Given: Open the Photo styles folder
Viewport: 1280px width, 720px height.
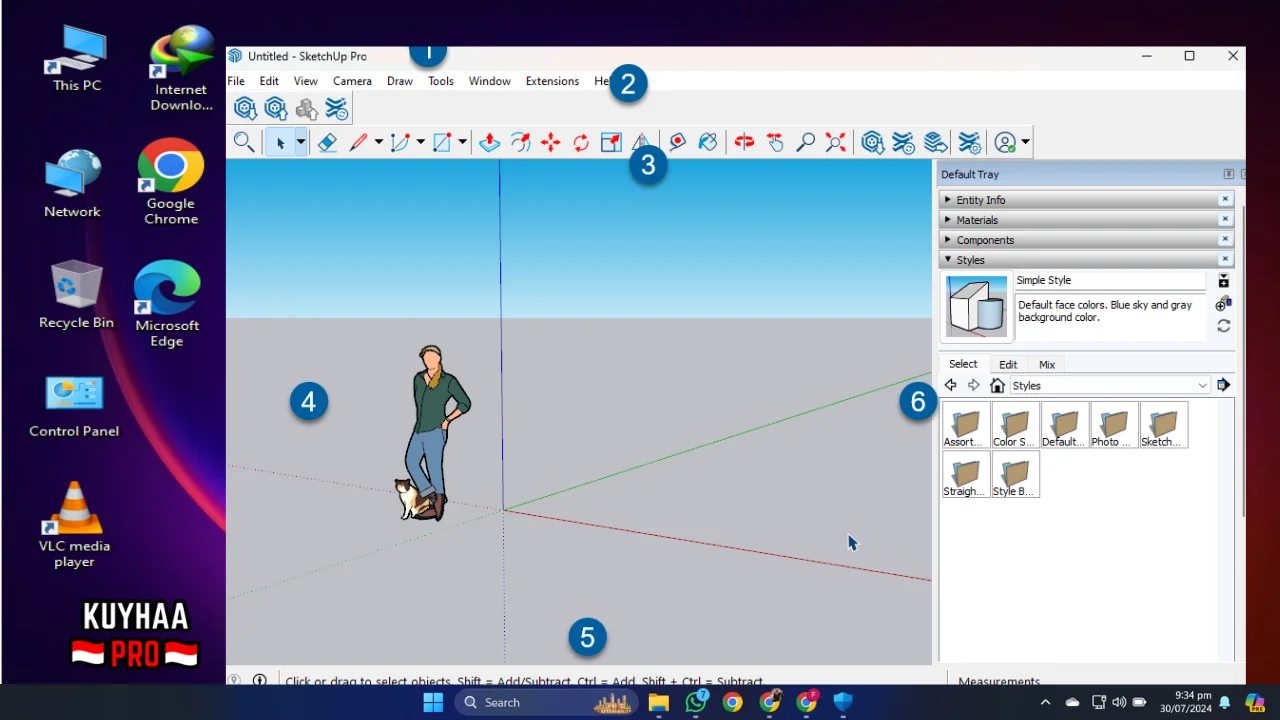Looking at the screenshot, I should tap(1114, 426).
